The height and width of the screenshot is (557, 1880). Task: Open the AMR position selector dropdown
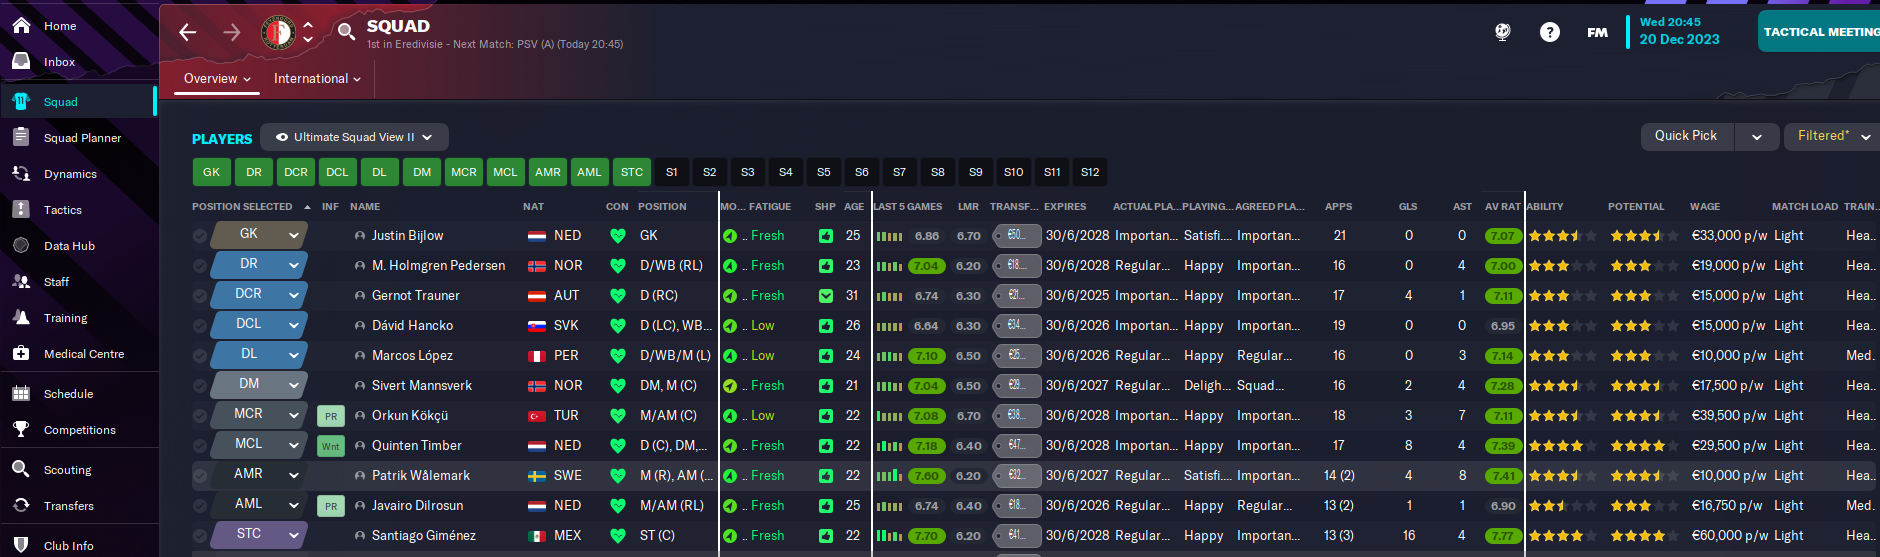[x=259, y=474]
